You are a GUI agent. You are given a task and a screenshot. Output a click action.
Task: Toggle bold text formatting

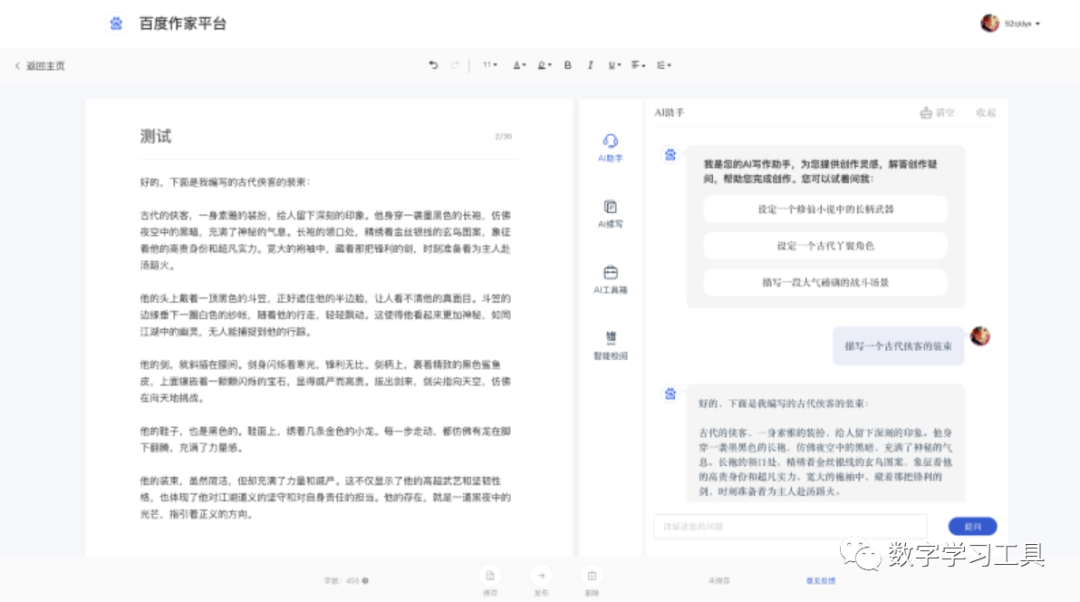568,65
